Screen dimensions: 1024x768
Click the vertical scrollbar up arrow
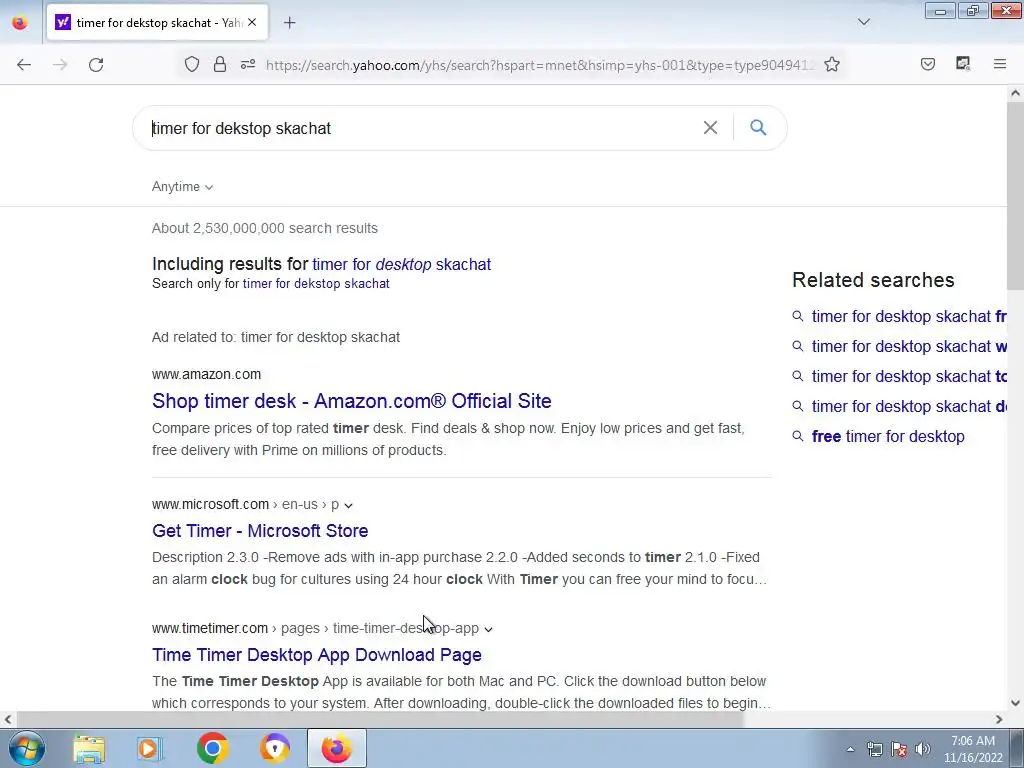point(1016,93)
